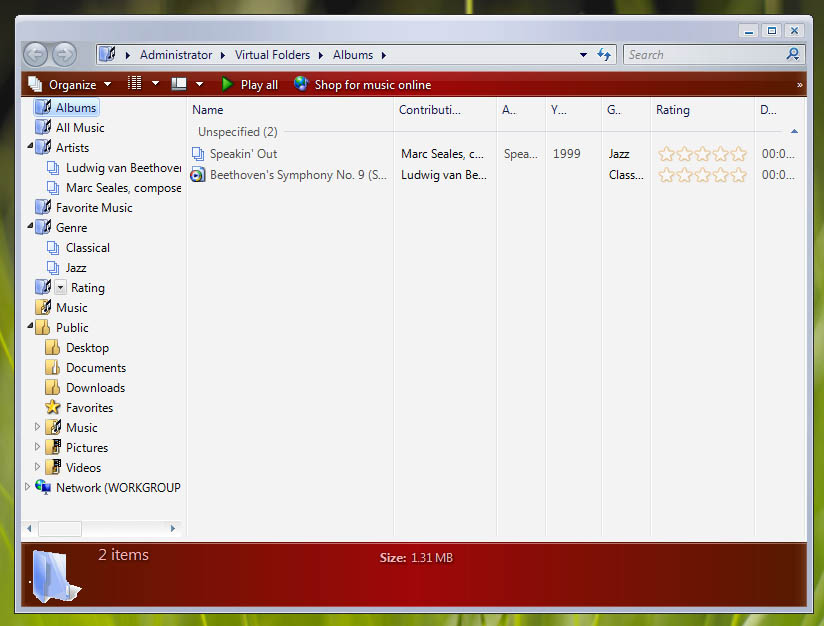Click Albums breadcrumb segment
Image resolution: width=824 pixels, height=626 pixels.
(x=353, y=55)
